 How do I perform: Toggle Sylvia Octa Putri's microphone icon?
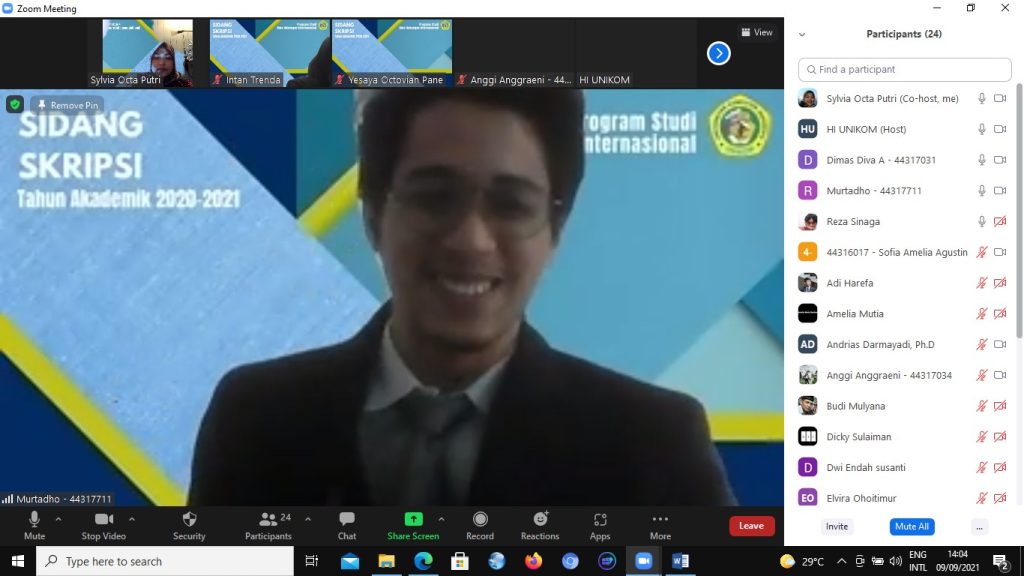point(982,99)
